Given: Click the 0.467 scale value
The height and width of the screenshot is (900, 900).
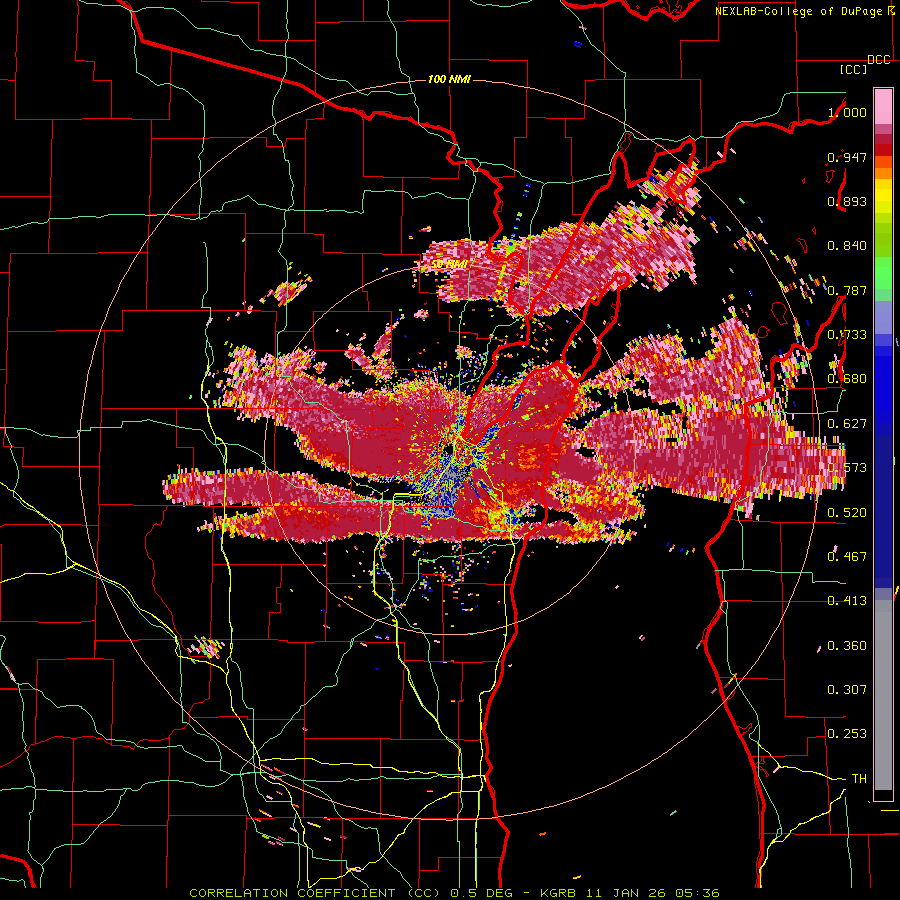Looking at the screenshot, I should point(847,556).
